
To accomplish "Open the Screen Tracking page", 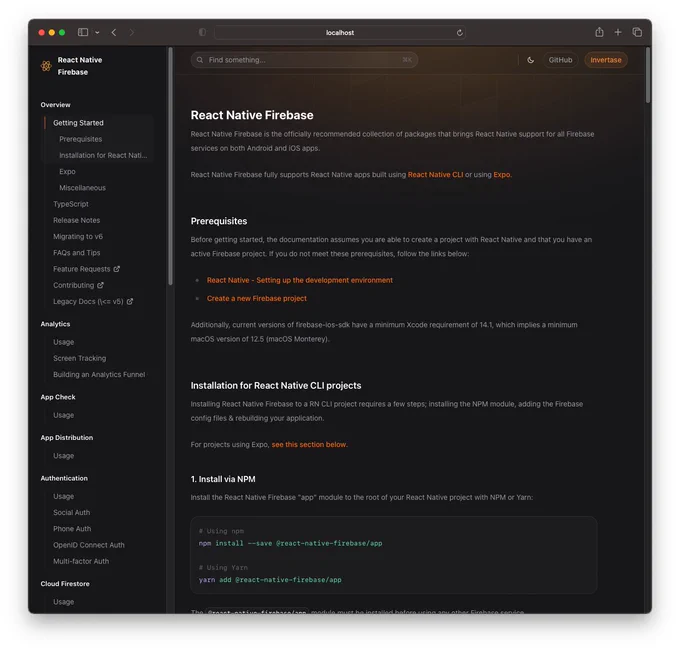I will (x=79, y=358).
